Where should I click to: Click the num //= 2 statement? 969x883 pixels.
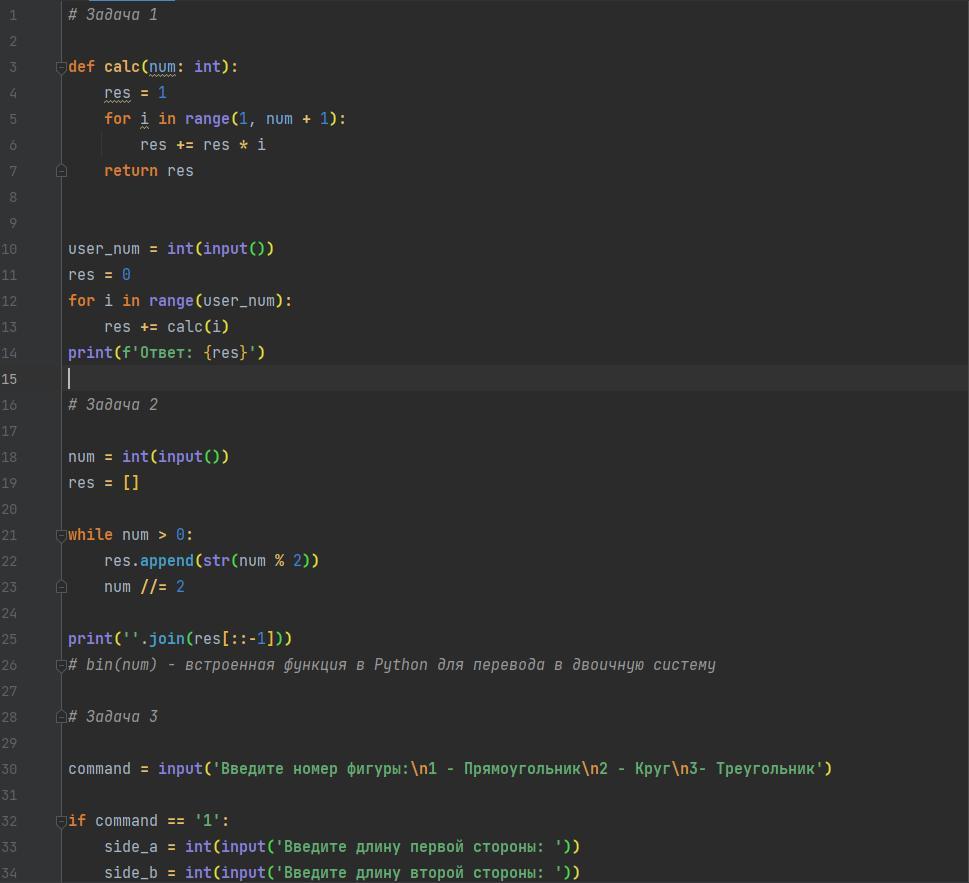[x=144, y=587]
